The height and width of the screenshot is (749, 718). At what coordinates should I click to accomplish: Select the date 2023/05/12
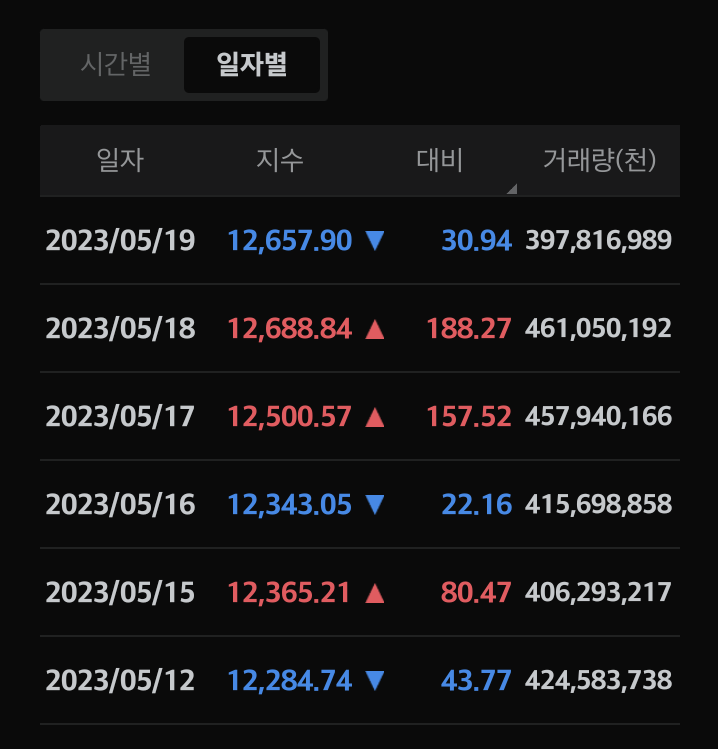pos(120,681)
